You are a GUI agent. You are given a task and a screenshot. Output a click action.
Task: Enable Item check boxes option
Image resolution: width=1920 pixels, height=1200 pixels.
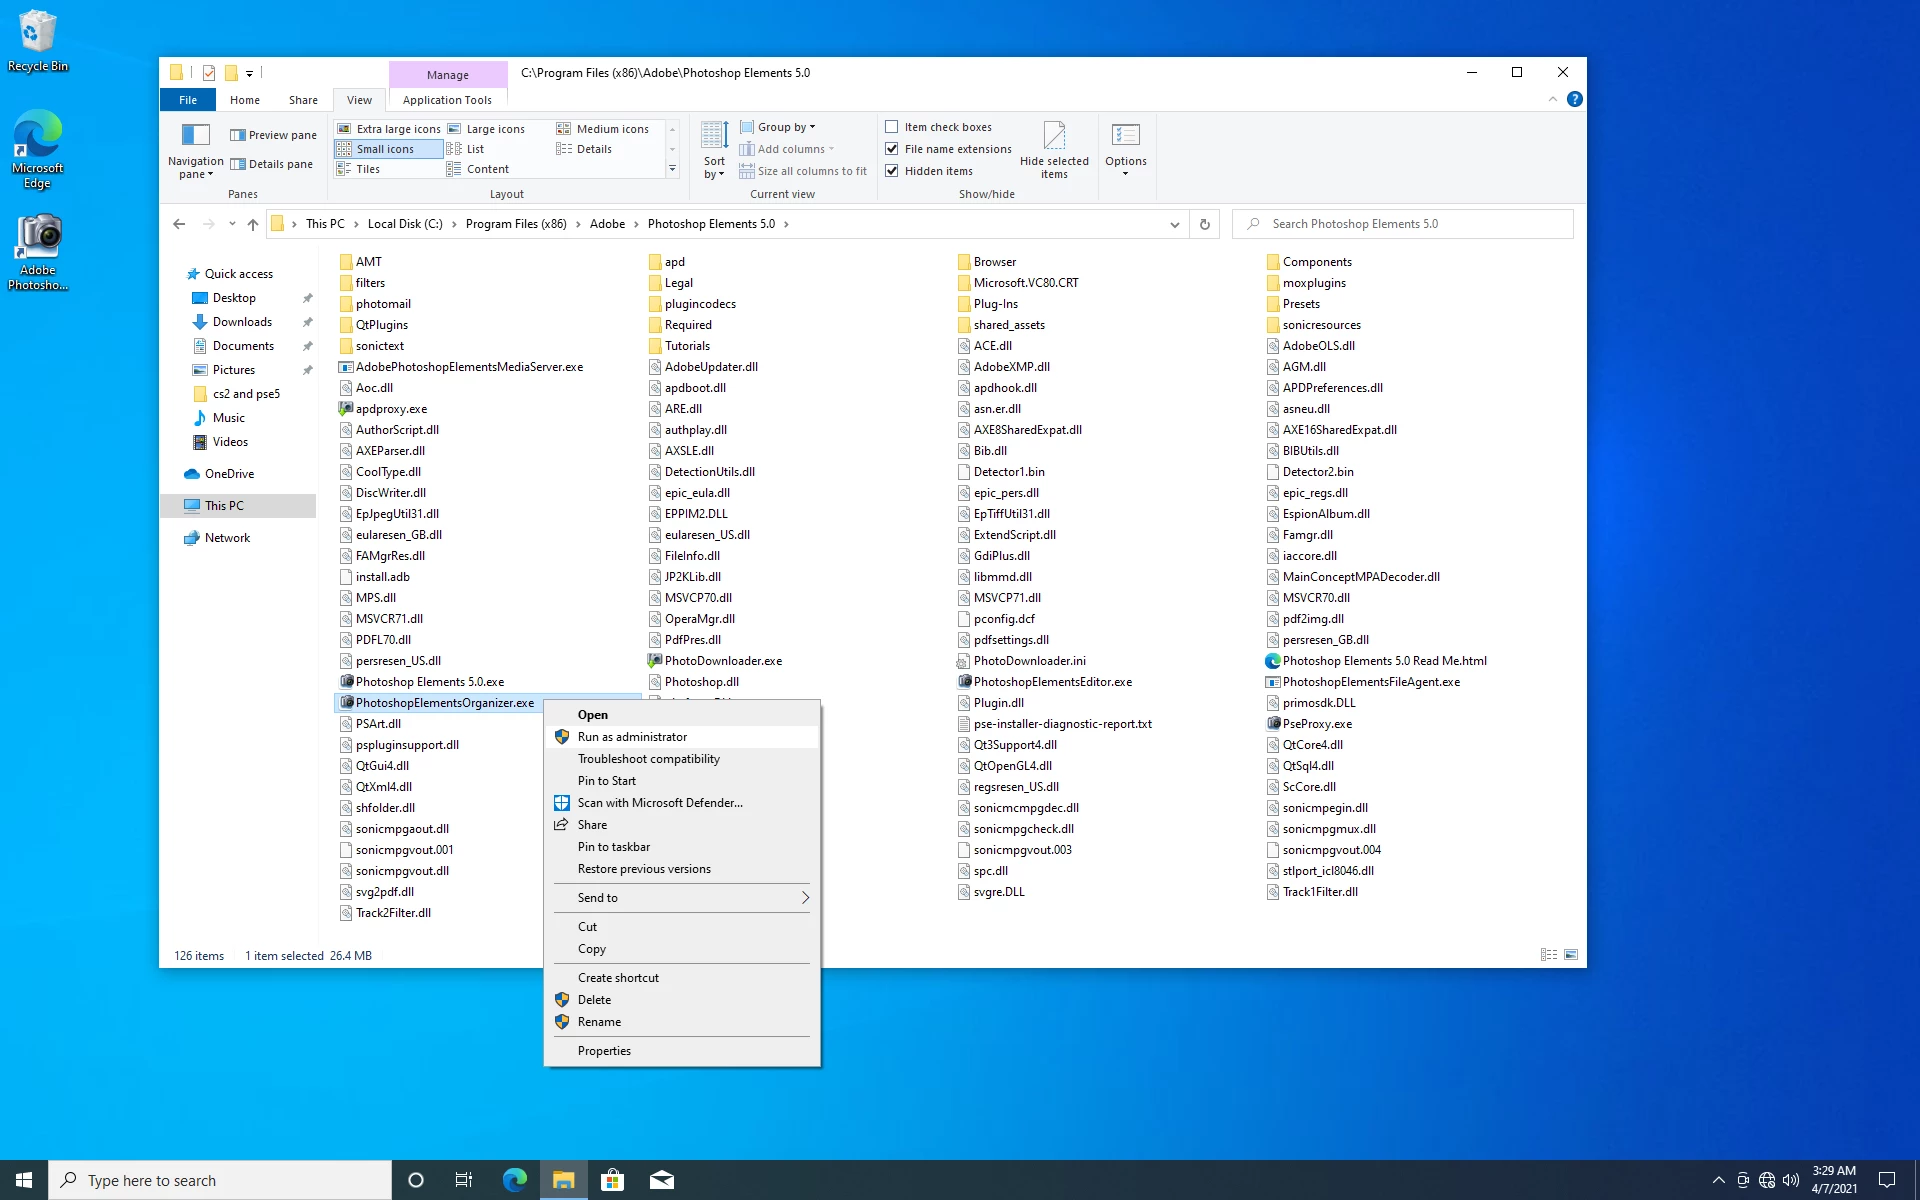coord(891,127)
